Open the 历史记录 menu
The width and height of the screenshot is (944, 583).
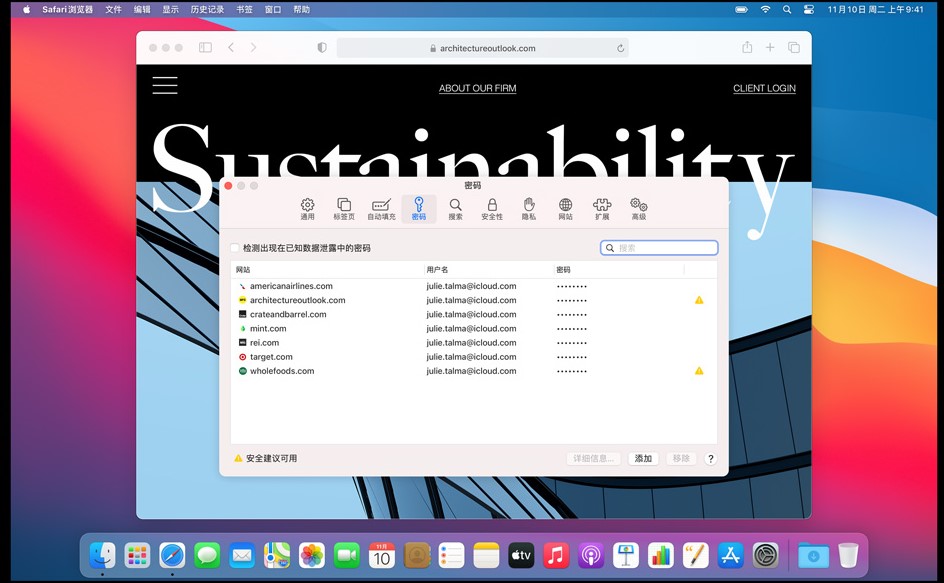(207, 9)
